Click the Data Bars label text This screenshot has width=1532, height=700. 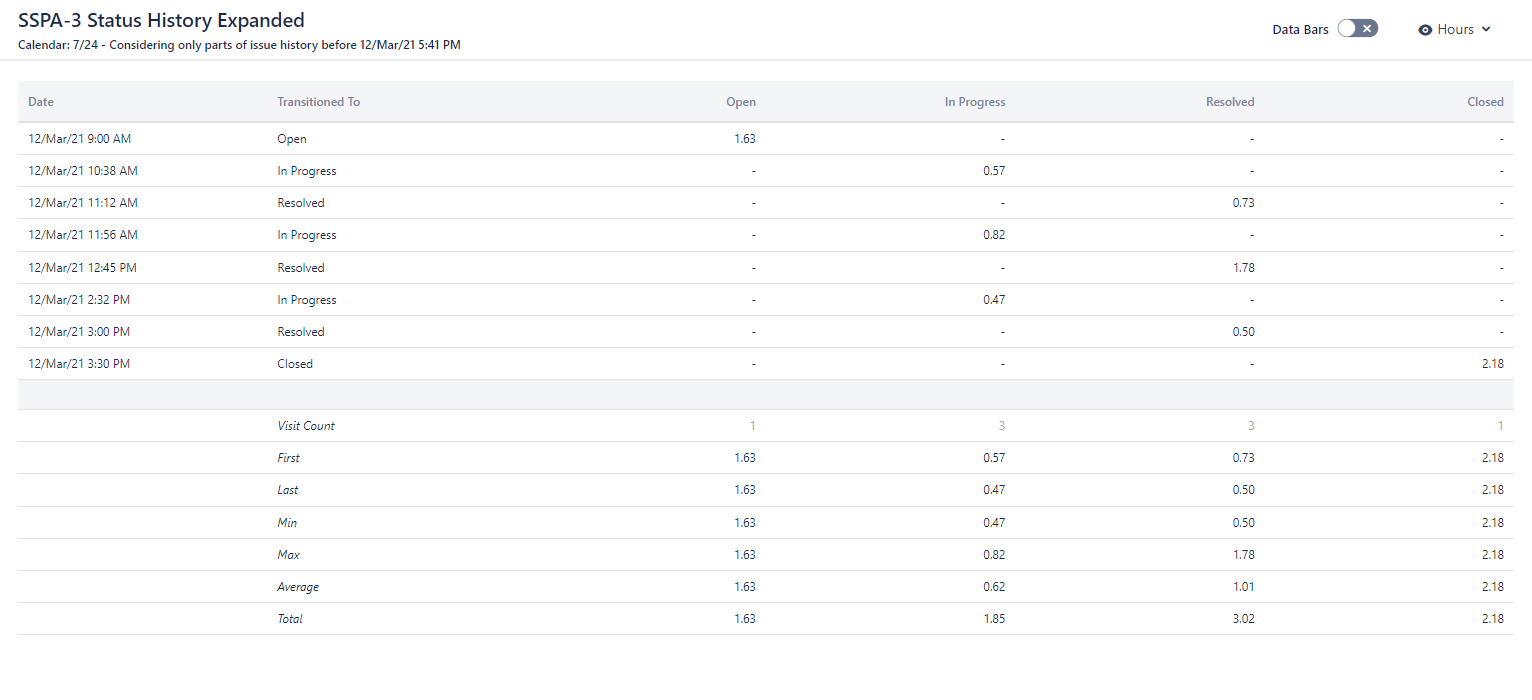1300,30
